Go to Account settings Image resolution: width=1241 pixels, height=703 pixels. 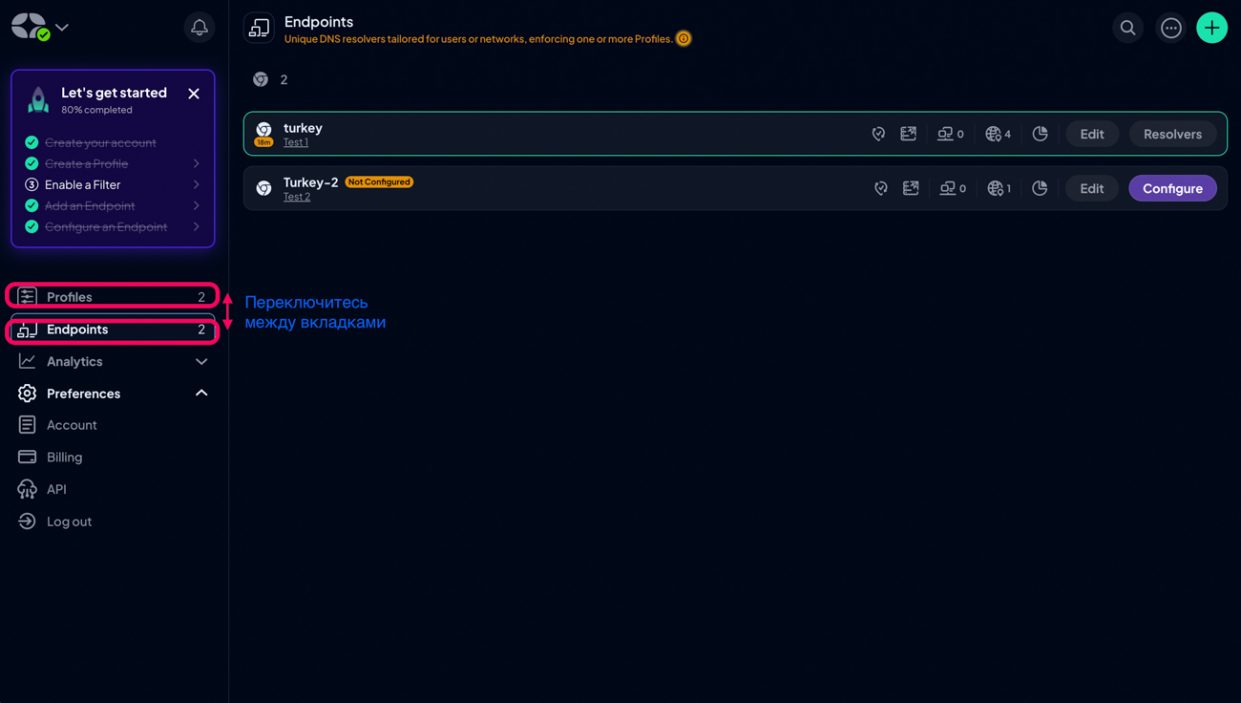[x=72, y=425]
